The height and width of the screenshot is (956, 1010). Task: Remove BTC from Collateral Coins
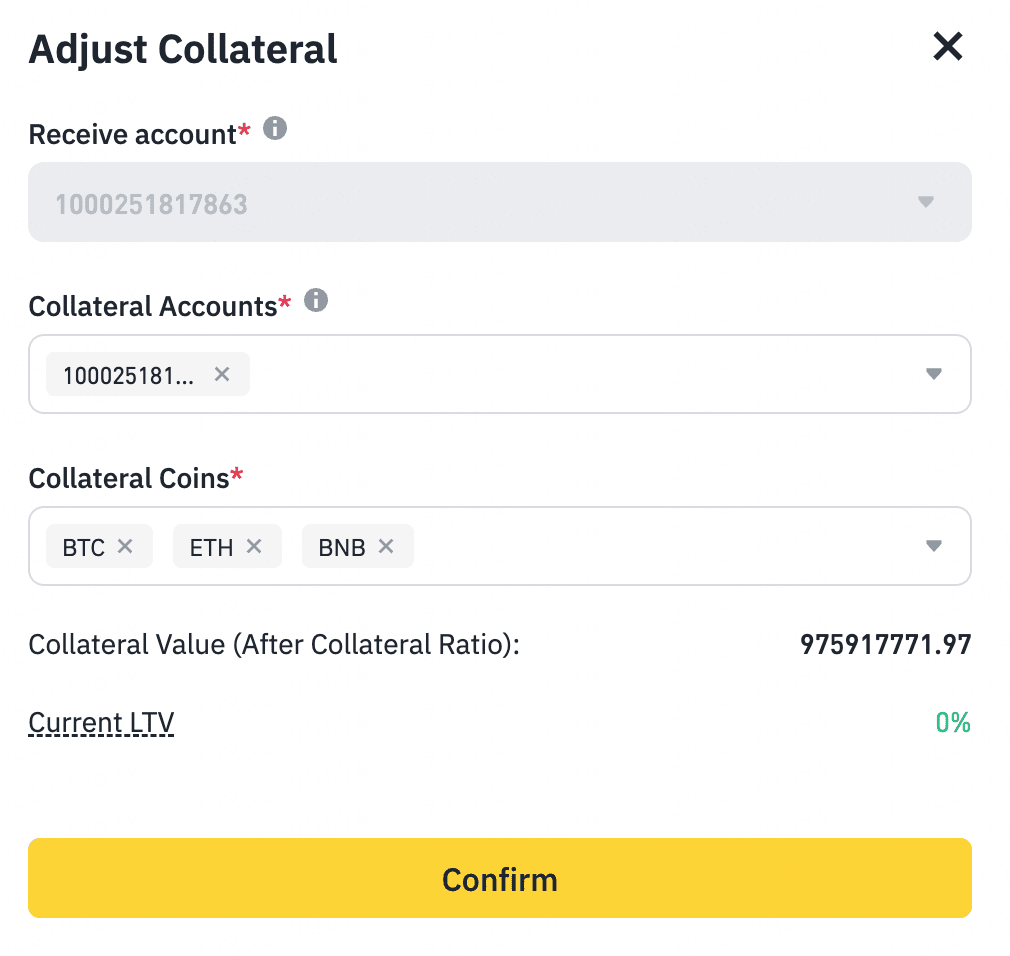pyautogui.click(x=125, y=546)
